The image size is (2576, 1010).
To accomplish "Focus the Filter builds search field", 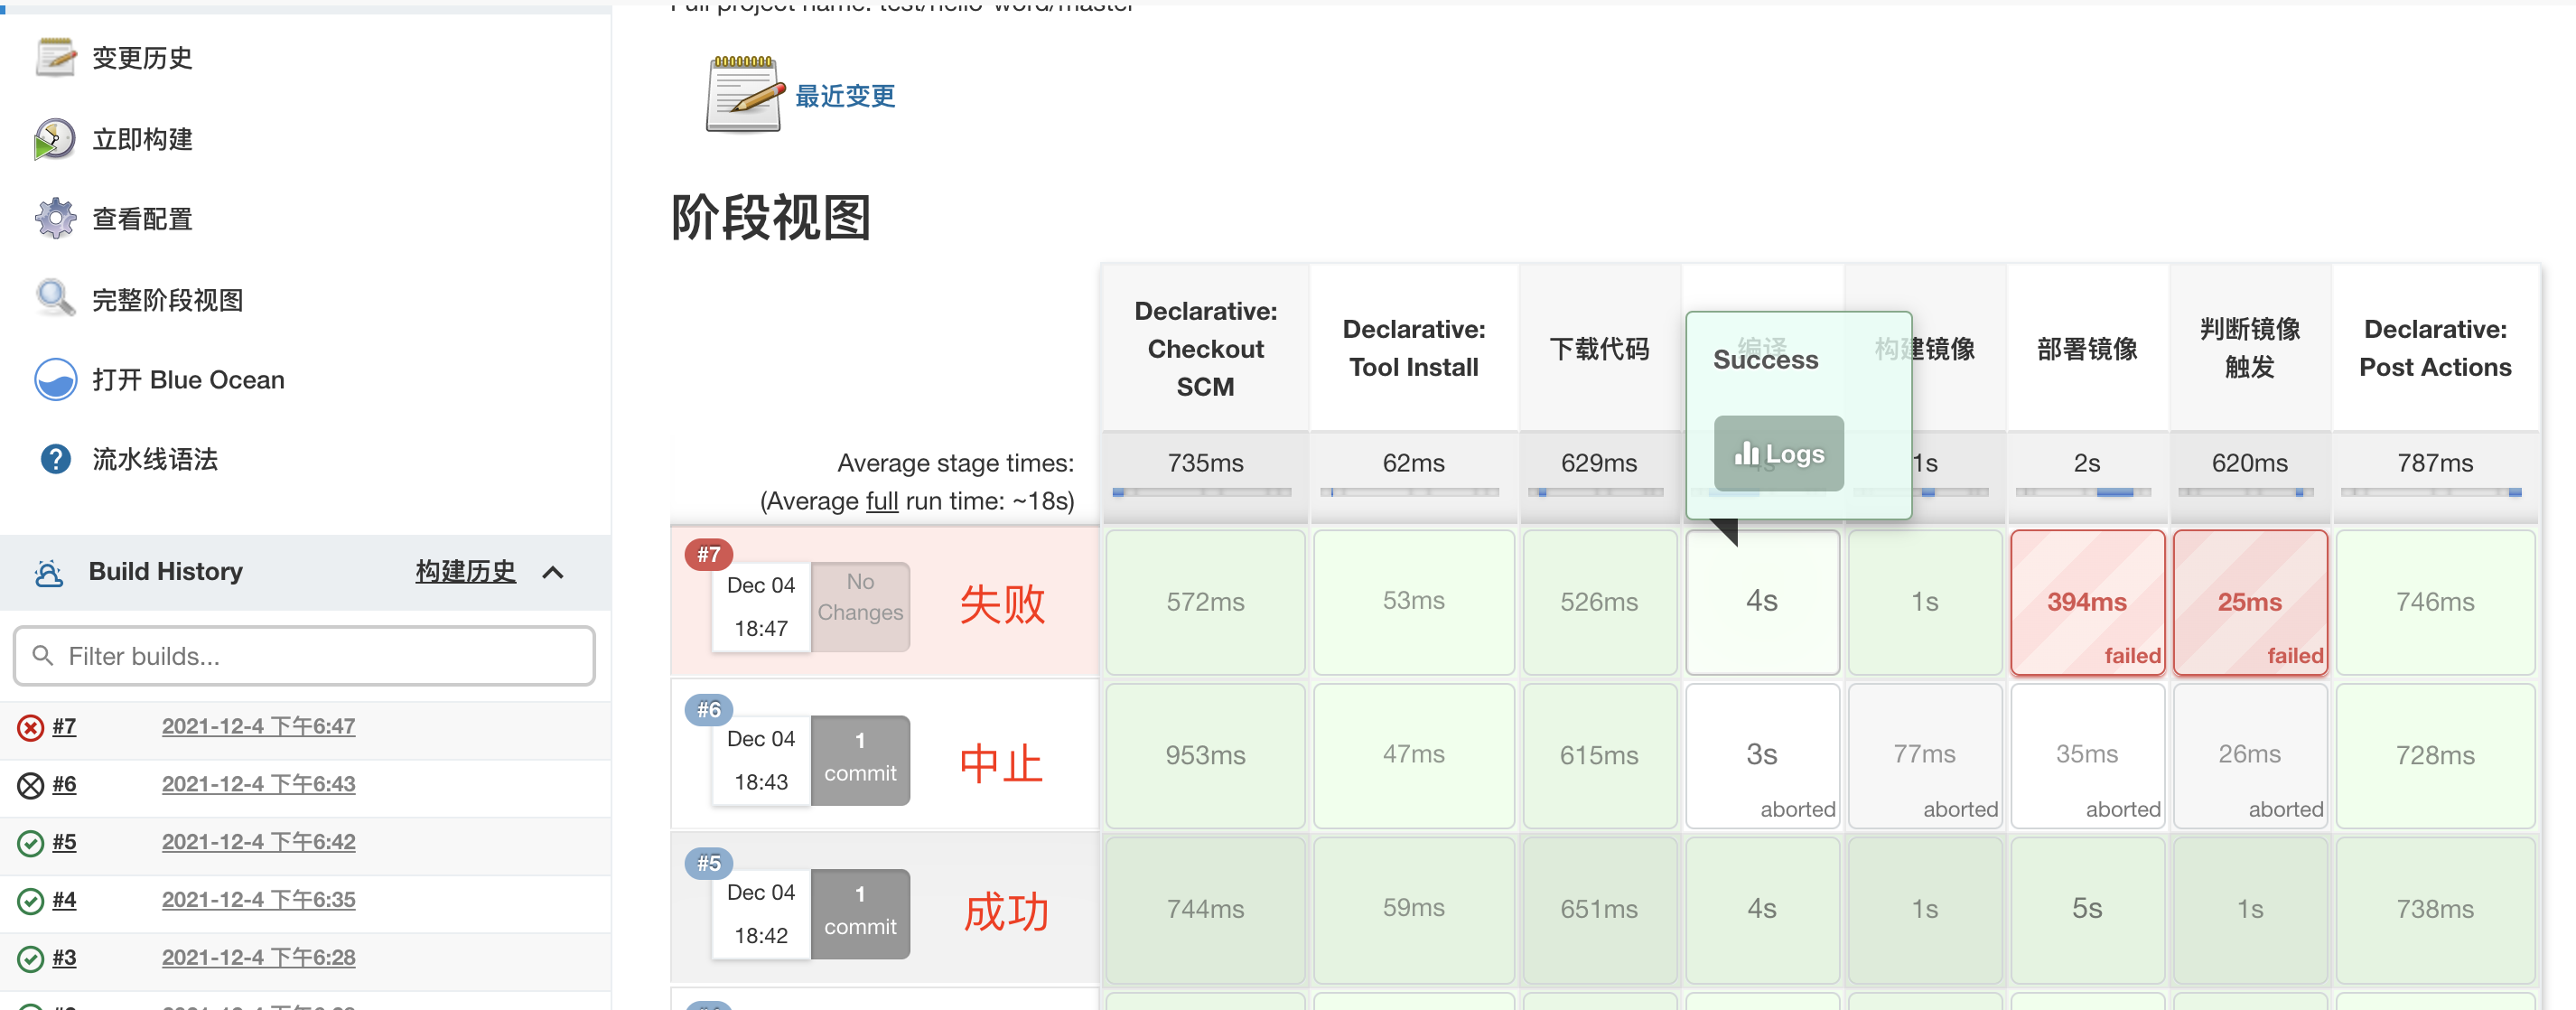I will point(305,656).
